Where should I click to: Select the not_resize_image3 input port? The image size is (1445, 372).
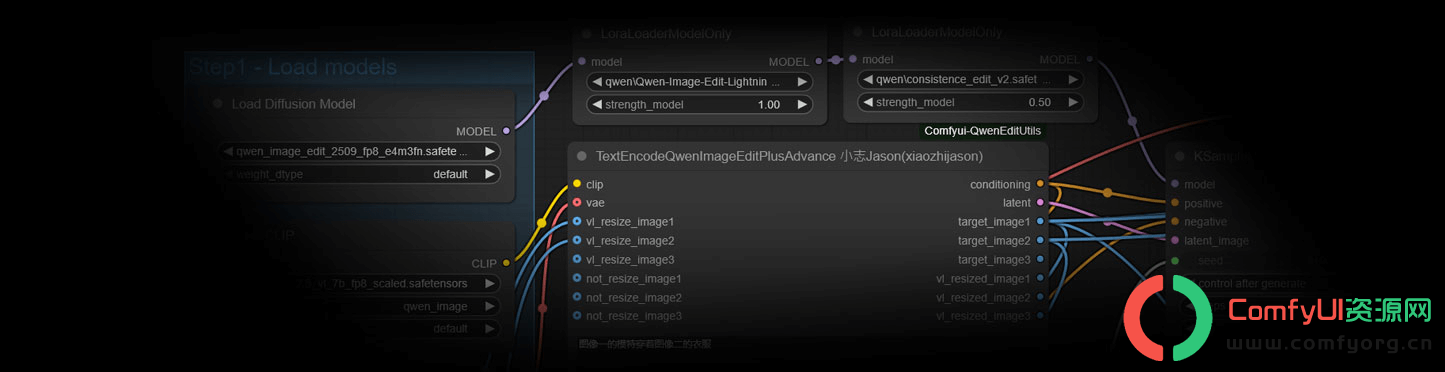(577, 315)
